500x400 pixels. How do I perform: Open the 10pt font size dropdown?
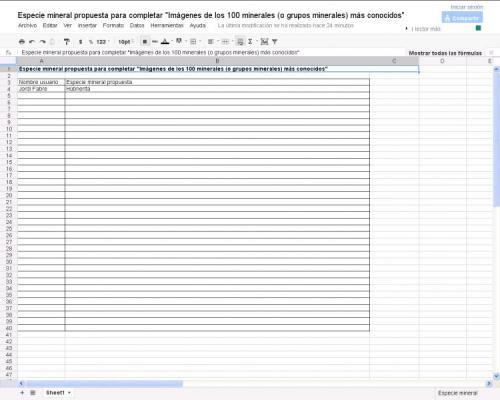[126, 42]
